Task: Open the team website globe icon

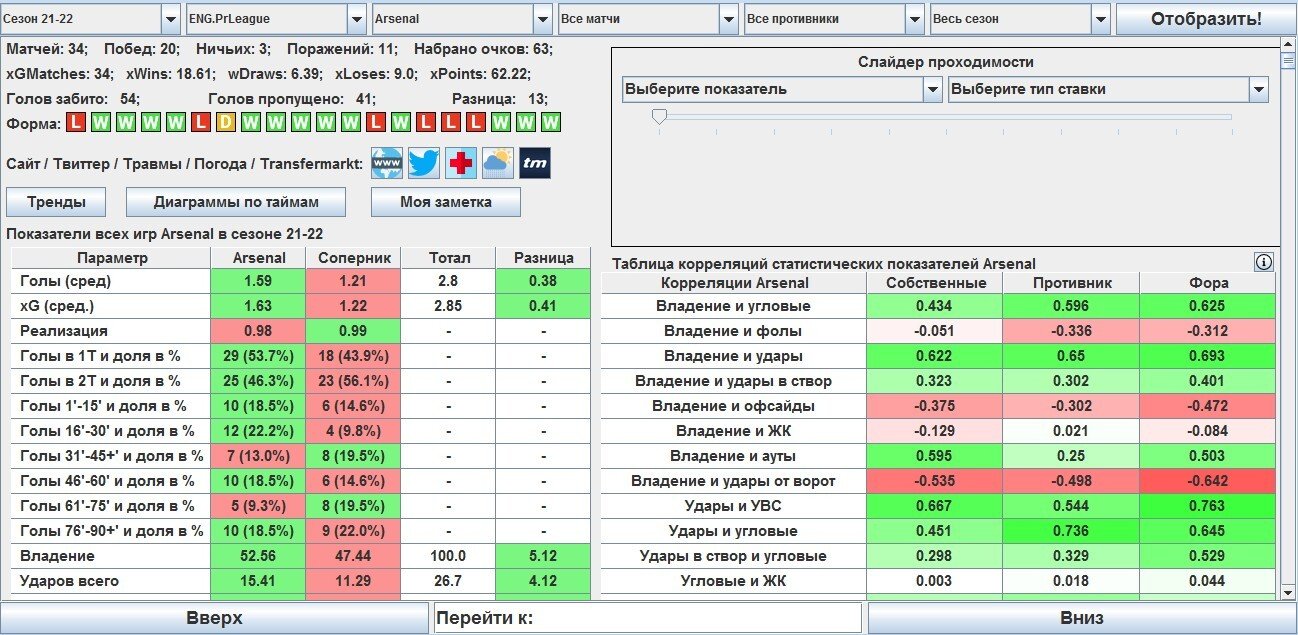Action: (387, 163)
